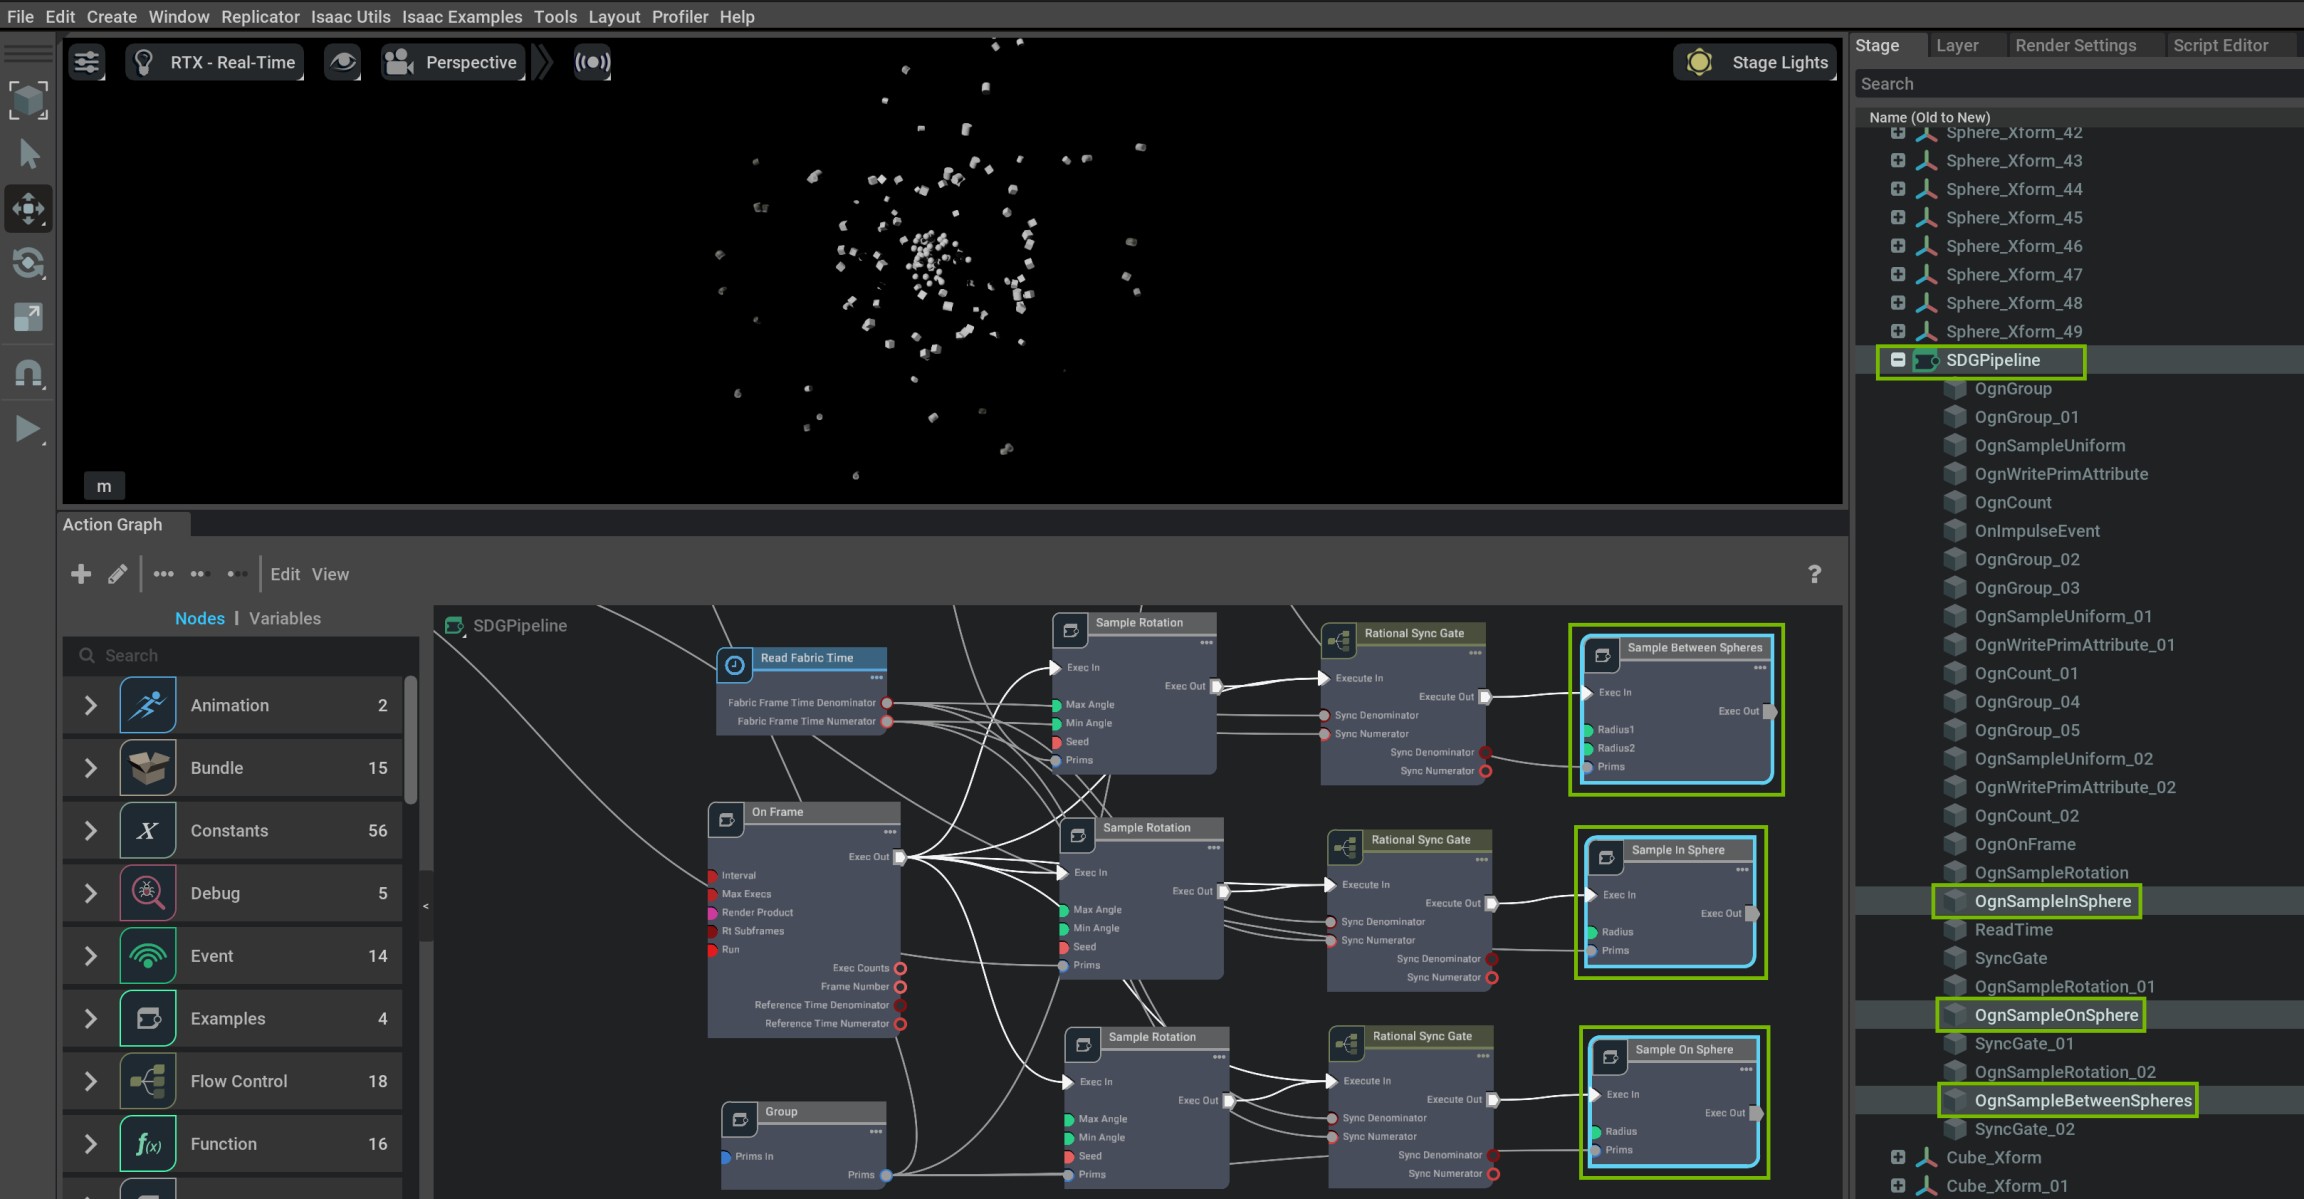Click the Sample On Sphere node icon
Image resolution: width=2304 pixels, height=1199 pixels.
point(1610,1057)
